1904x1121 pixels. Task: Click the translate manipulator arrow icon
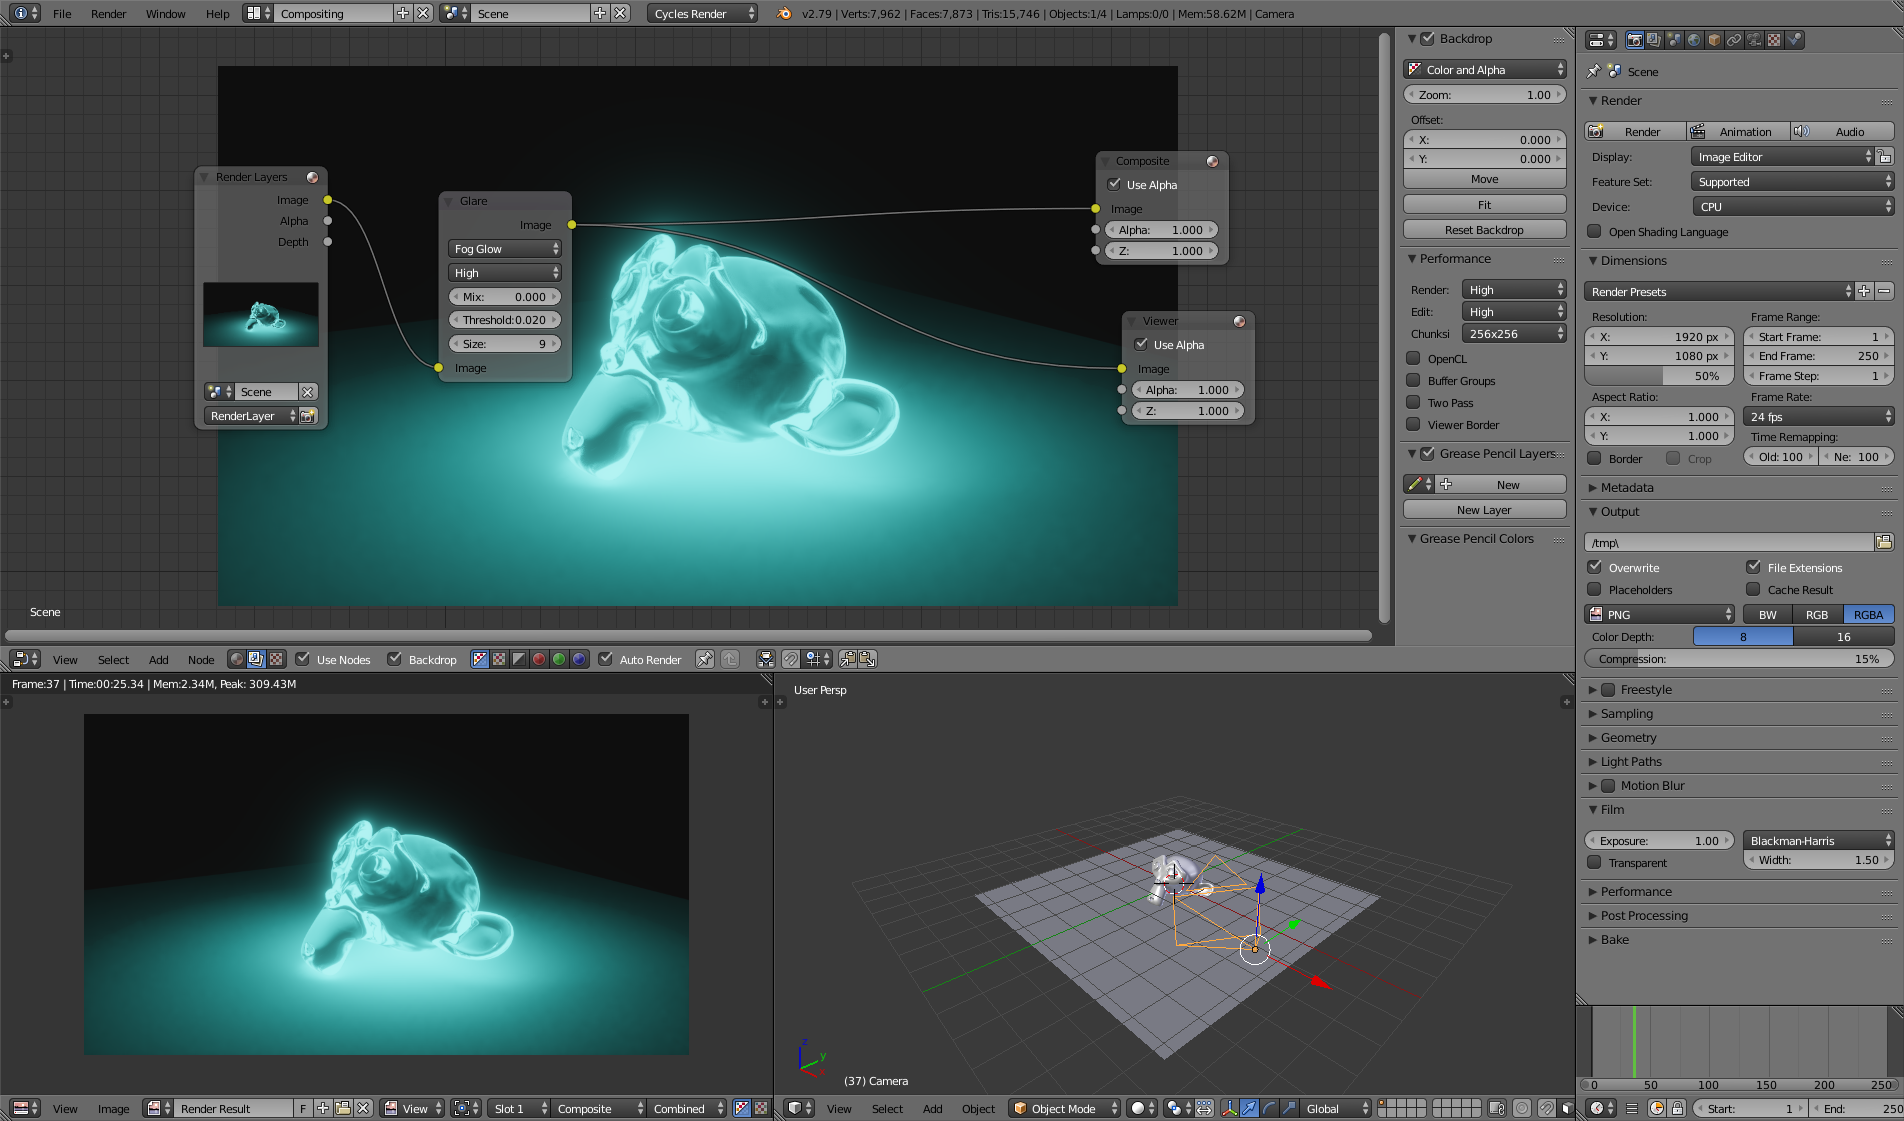coord(1249,1108)
